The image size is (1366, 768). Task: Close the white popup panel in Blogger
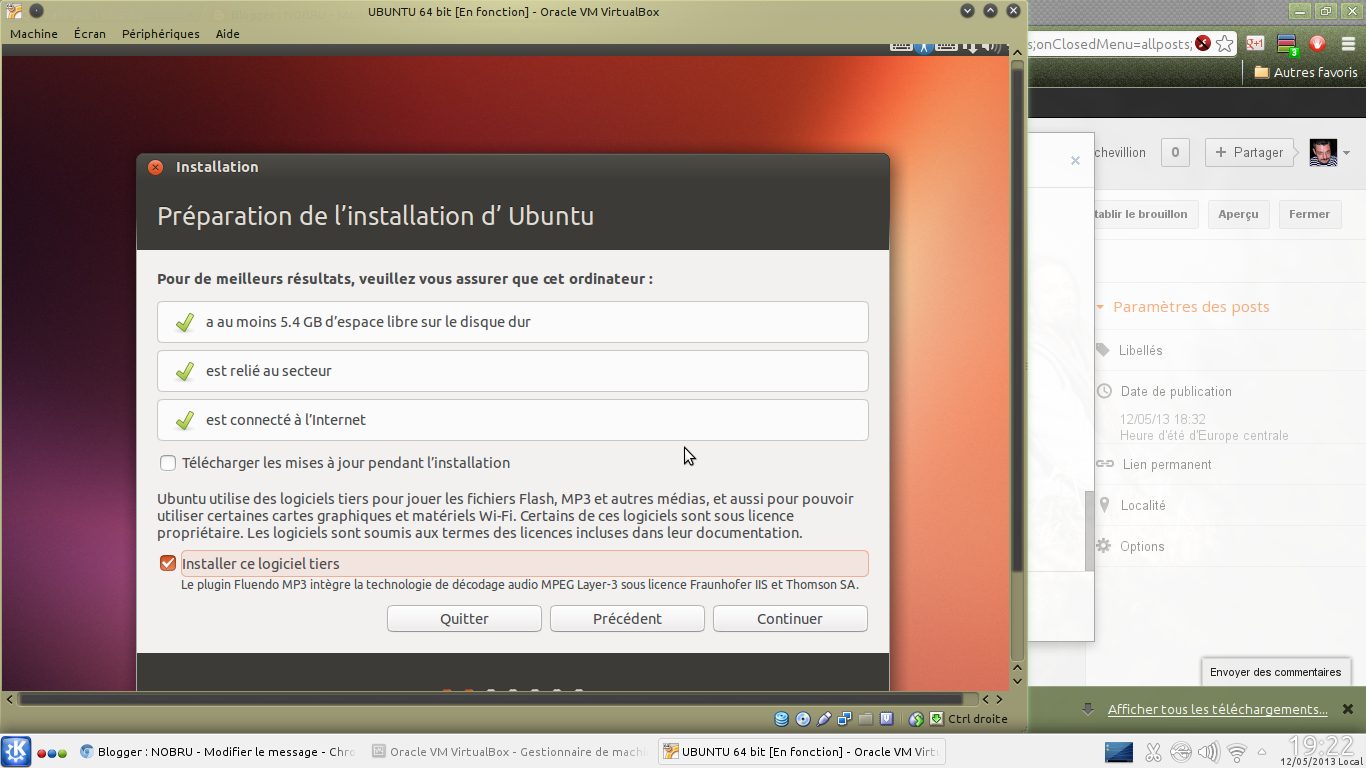[x=1075, y=160]
